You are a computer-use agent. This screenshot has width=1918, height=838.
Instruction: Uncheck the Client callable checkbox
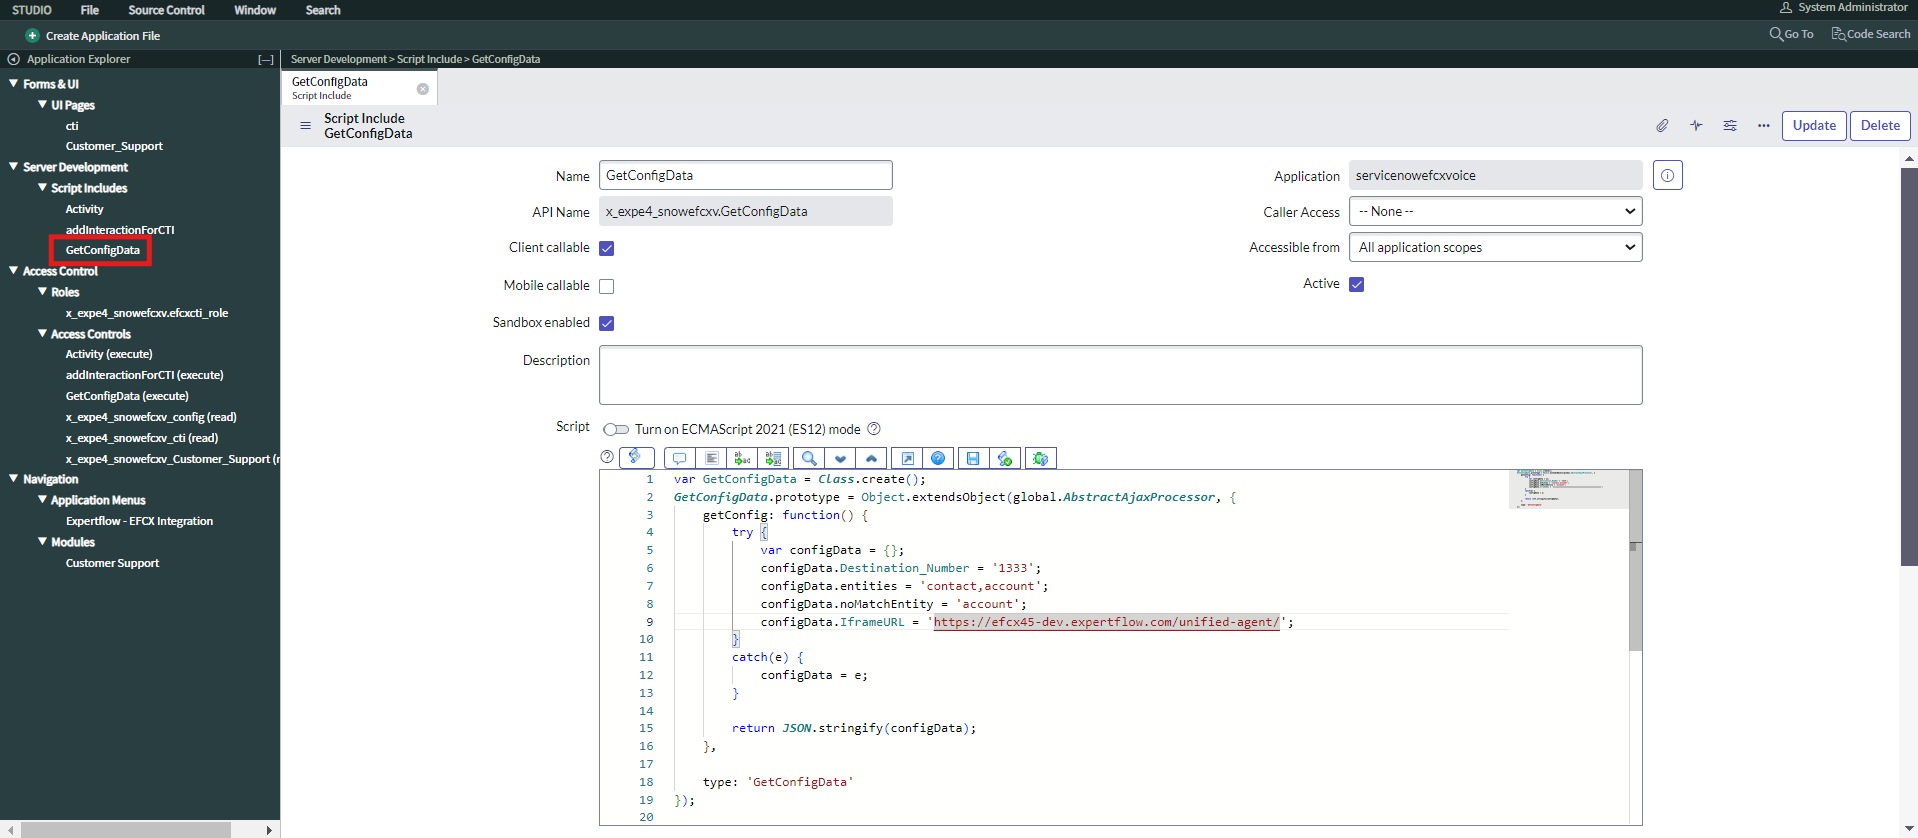[x=607, y=248]
